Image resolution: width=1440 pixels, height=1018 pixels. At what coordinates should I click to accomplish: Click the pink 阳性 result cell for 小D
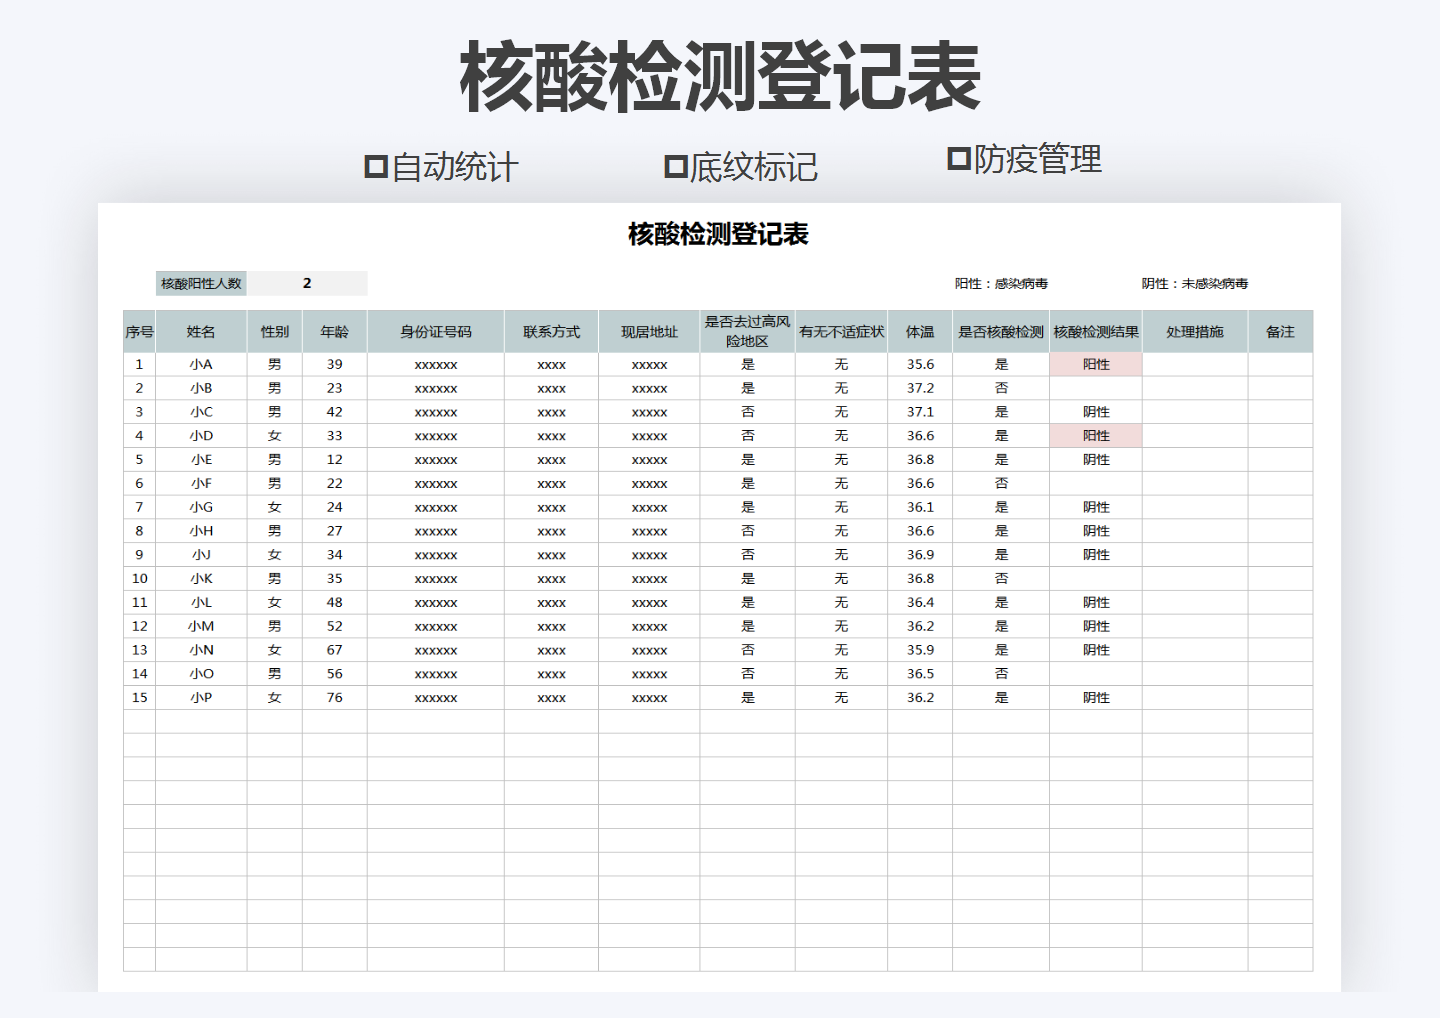point(1096,435)
